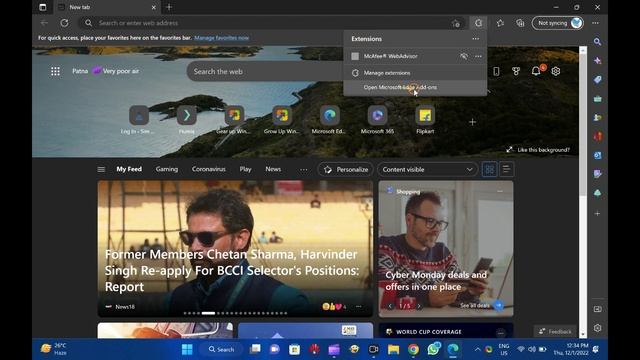Open the Feedback button

tap(555, 331)
